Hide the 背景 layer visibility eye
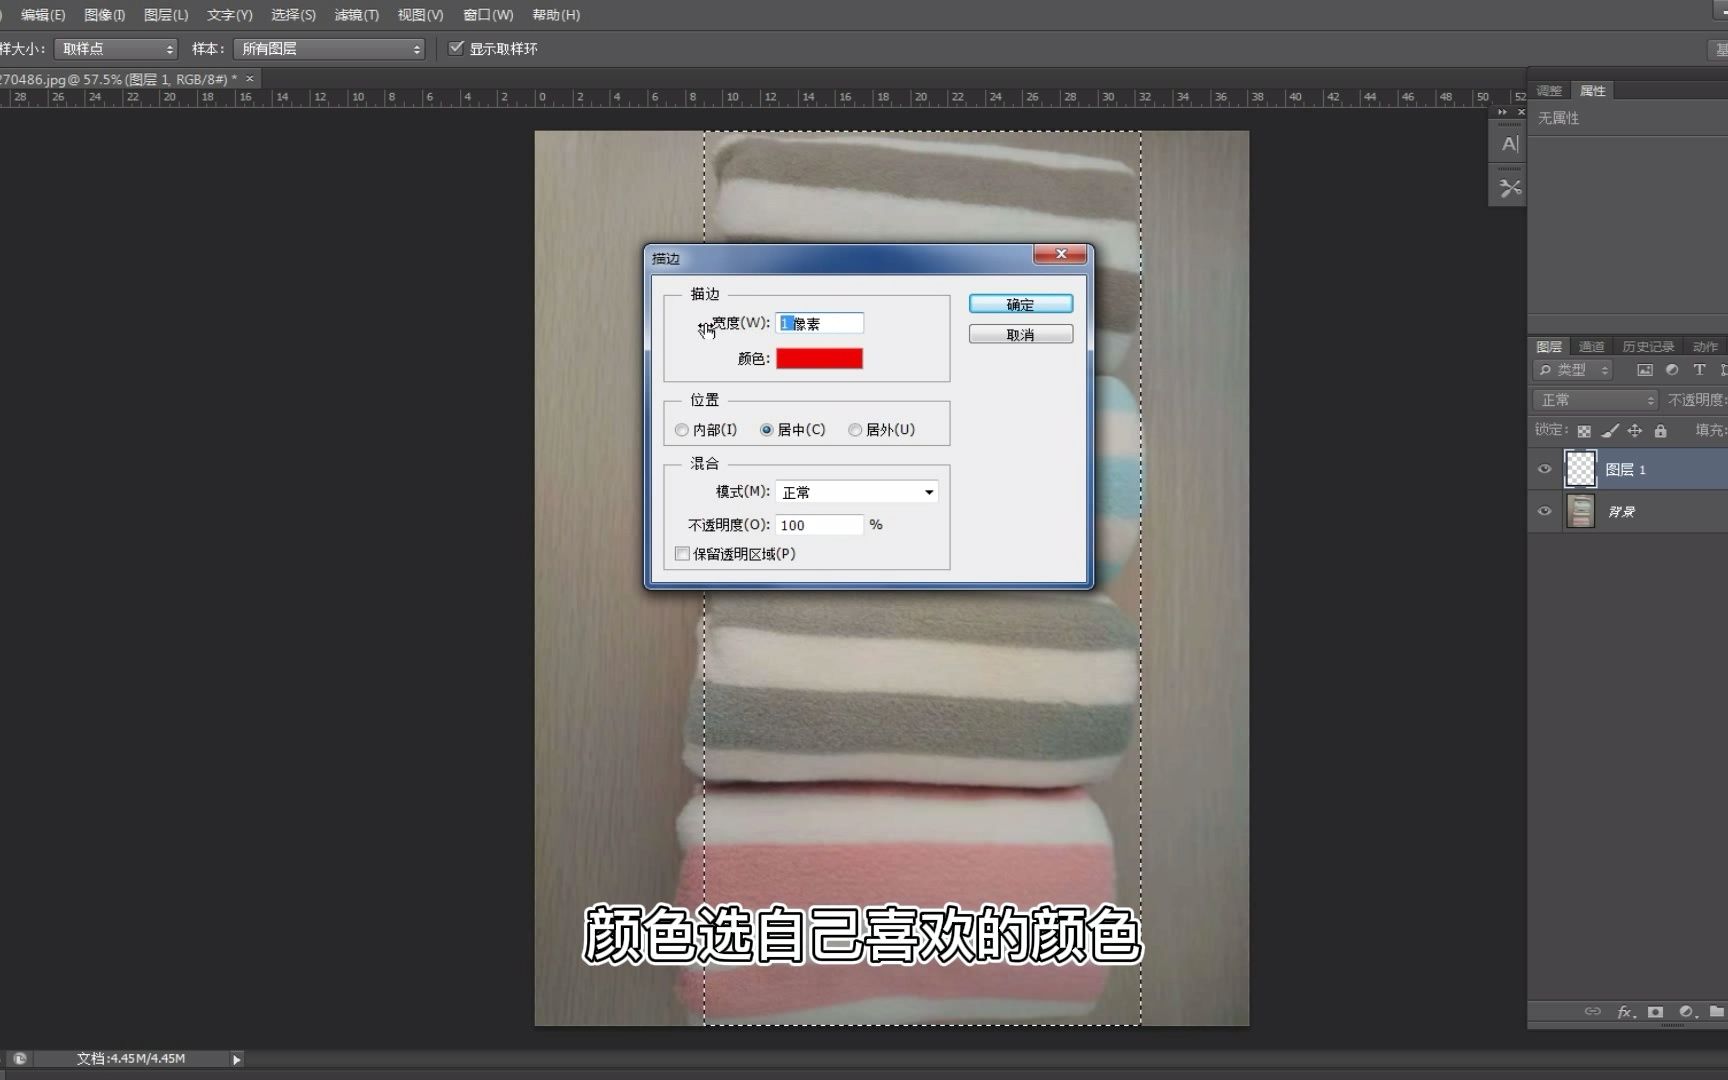 (1544, 510)
